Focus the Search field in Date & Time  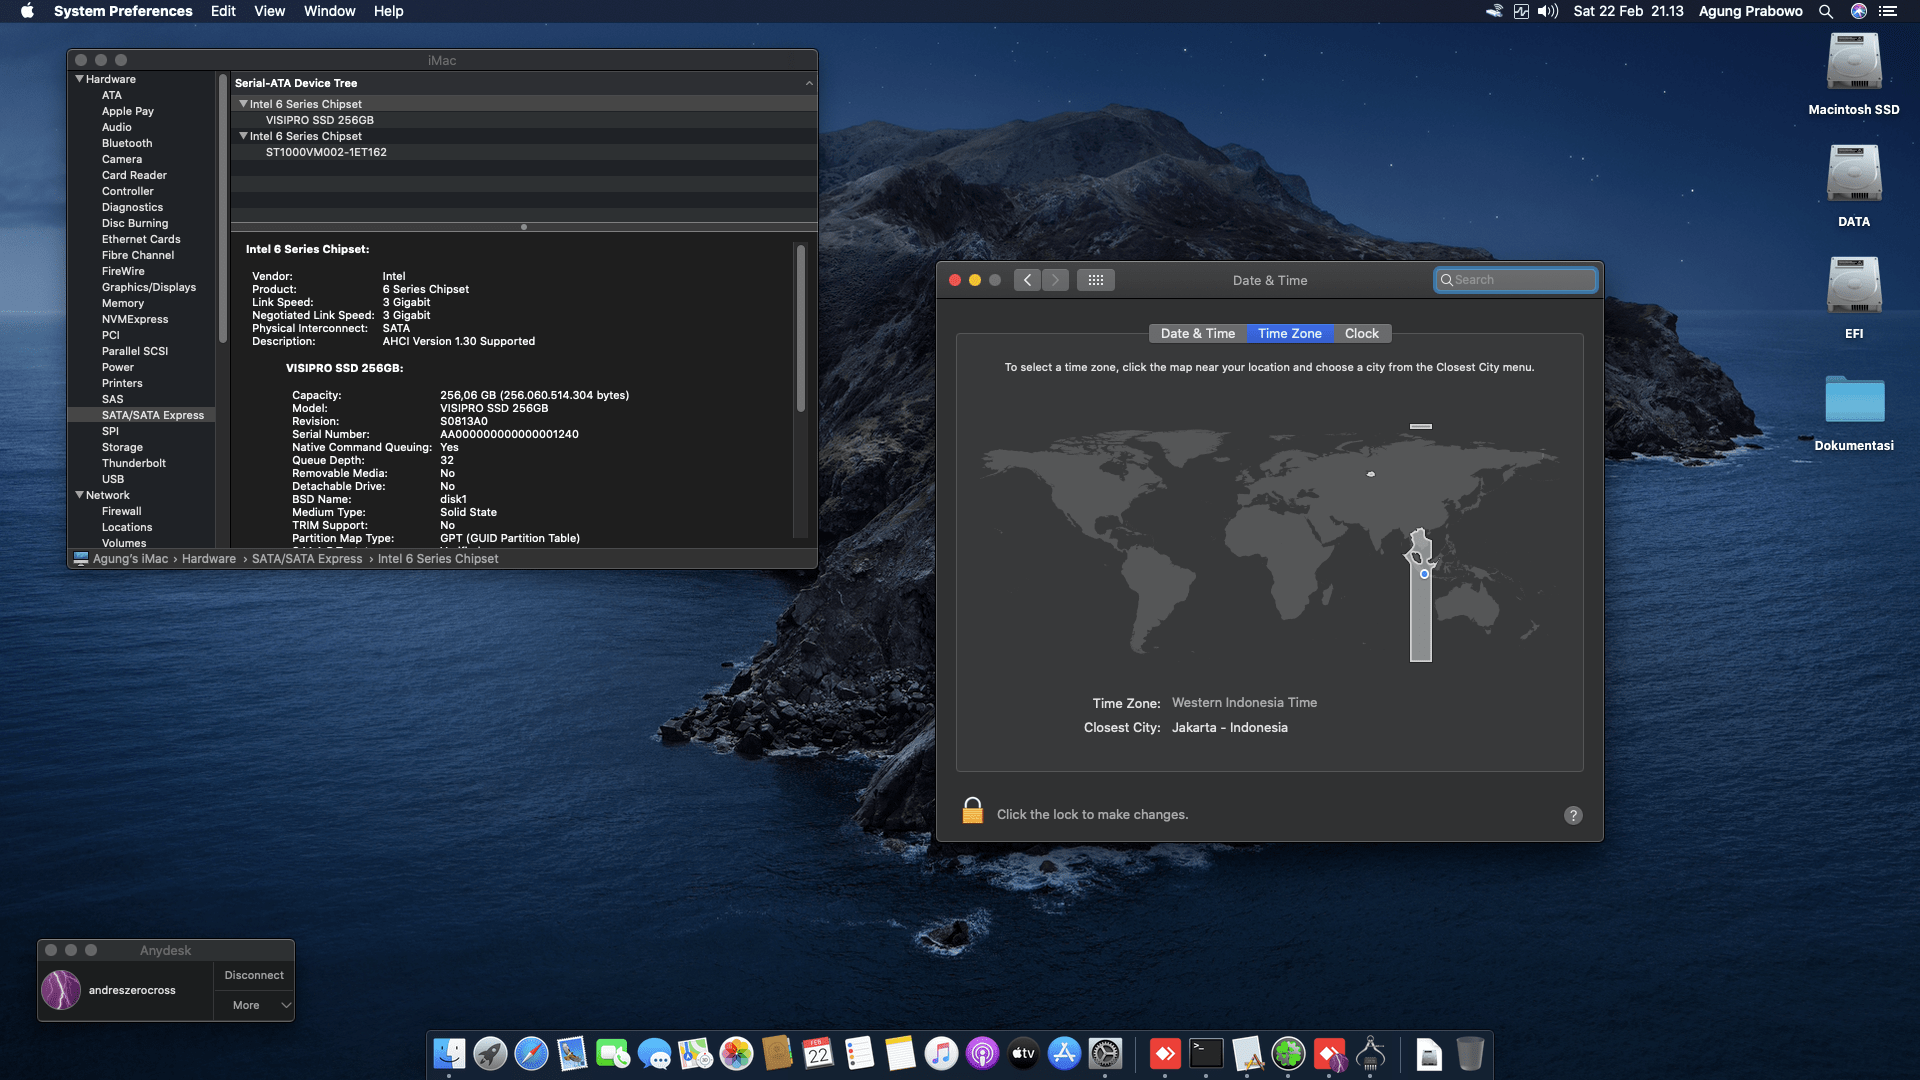click(x=1516, y=280)
